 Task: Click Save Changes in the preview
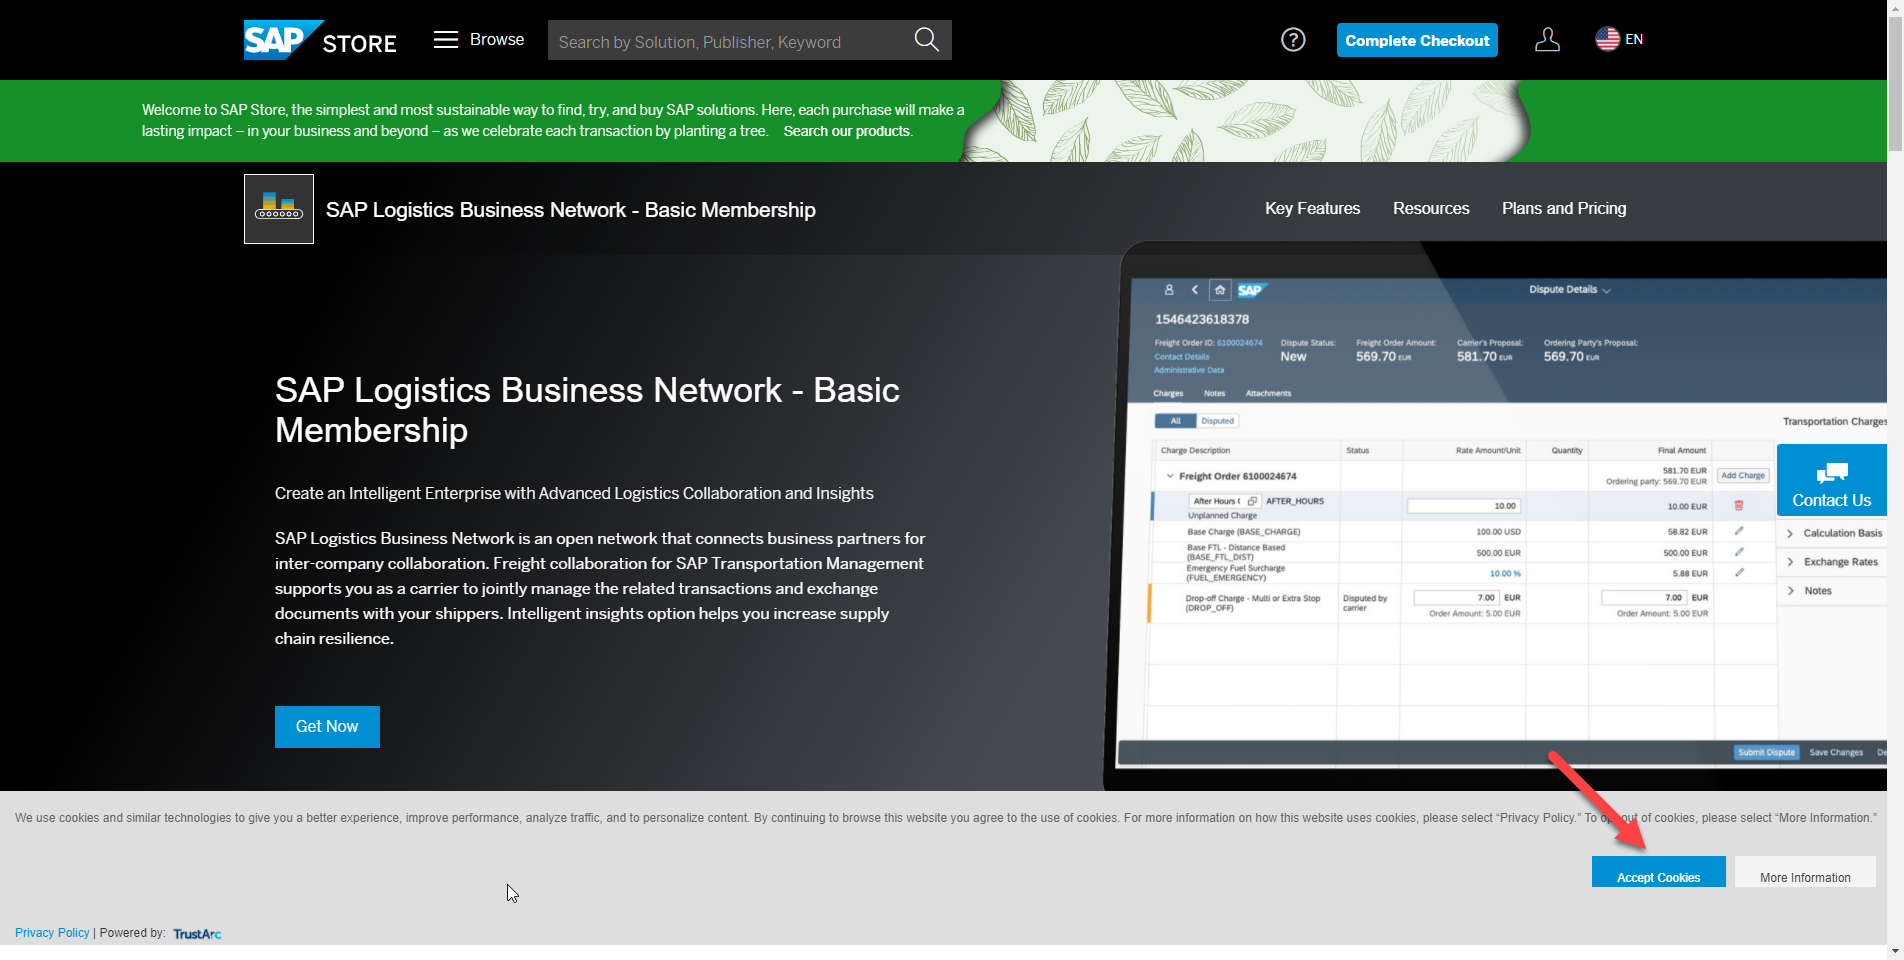pyautogui.click(x=1836, y=752)
